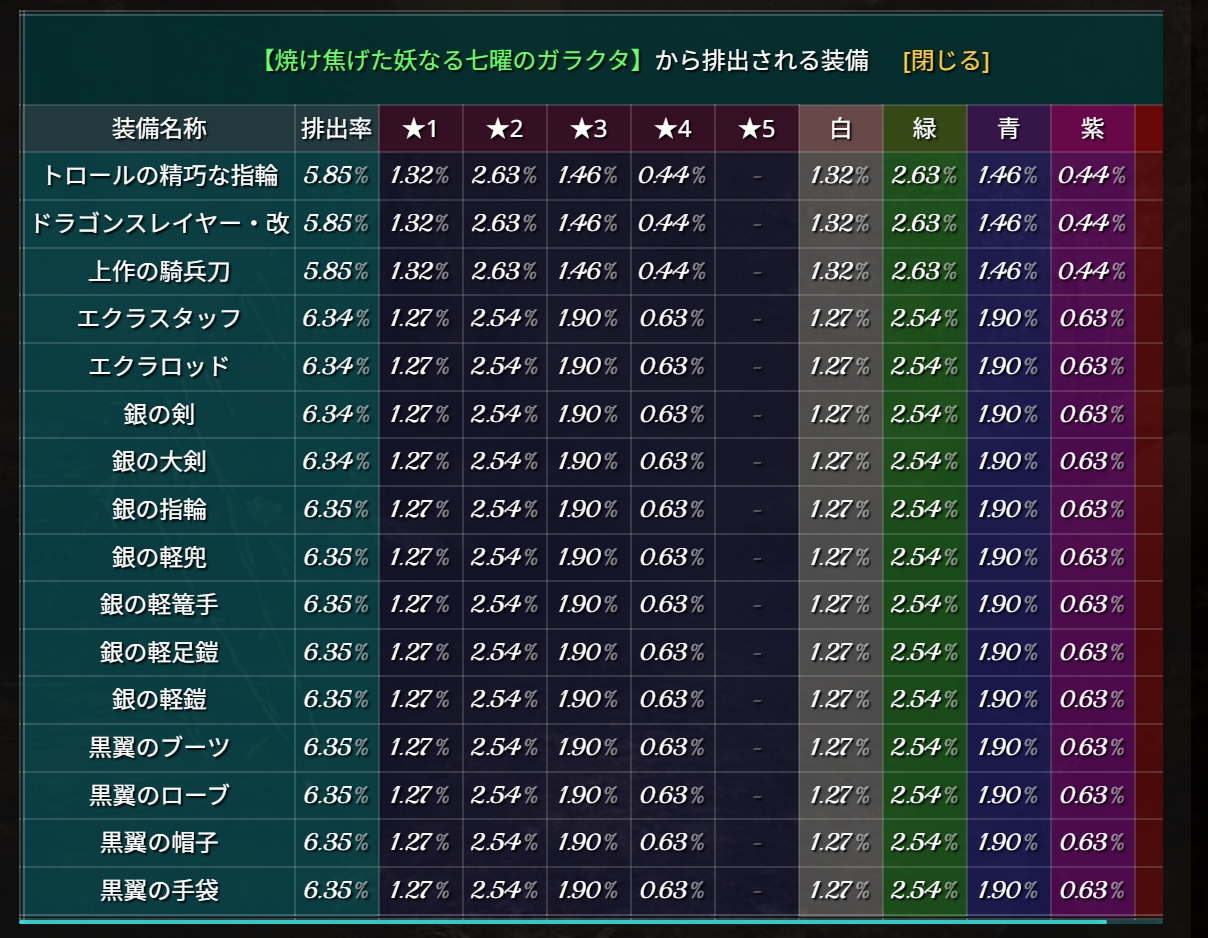Click the horizontal scrollbar below the table
Image resolution: width=1208 pixels, height=938 pixels.
(x=560, y=921)
